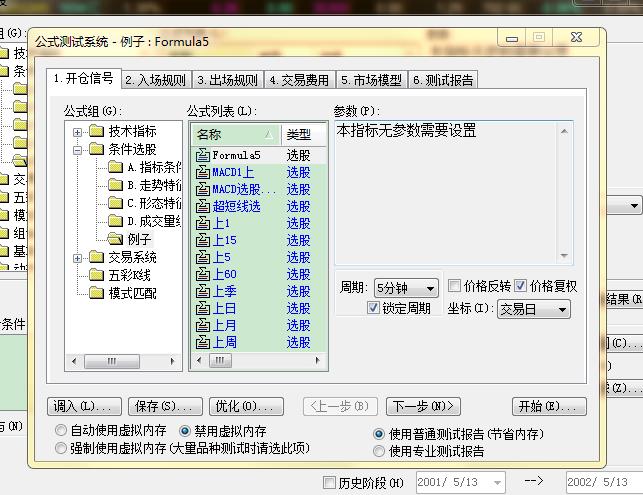The image size is (643, 495).
Task: Uncheck the 价格复权 checkbox
Action: click(520, 285)
